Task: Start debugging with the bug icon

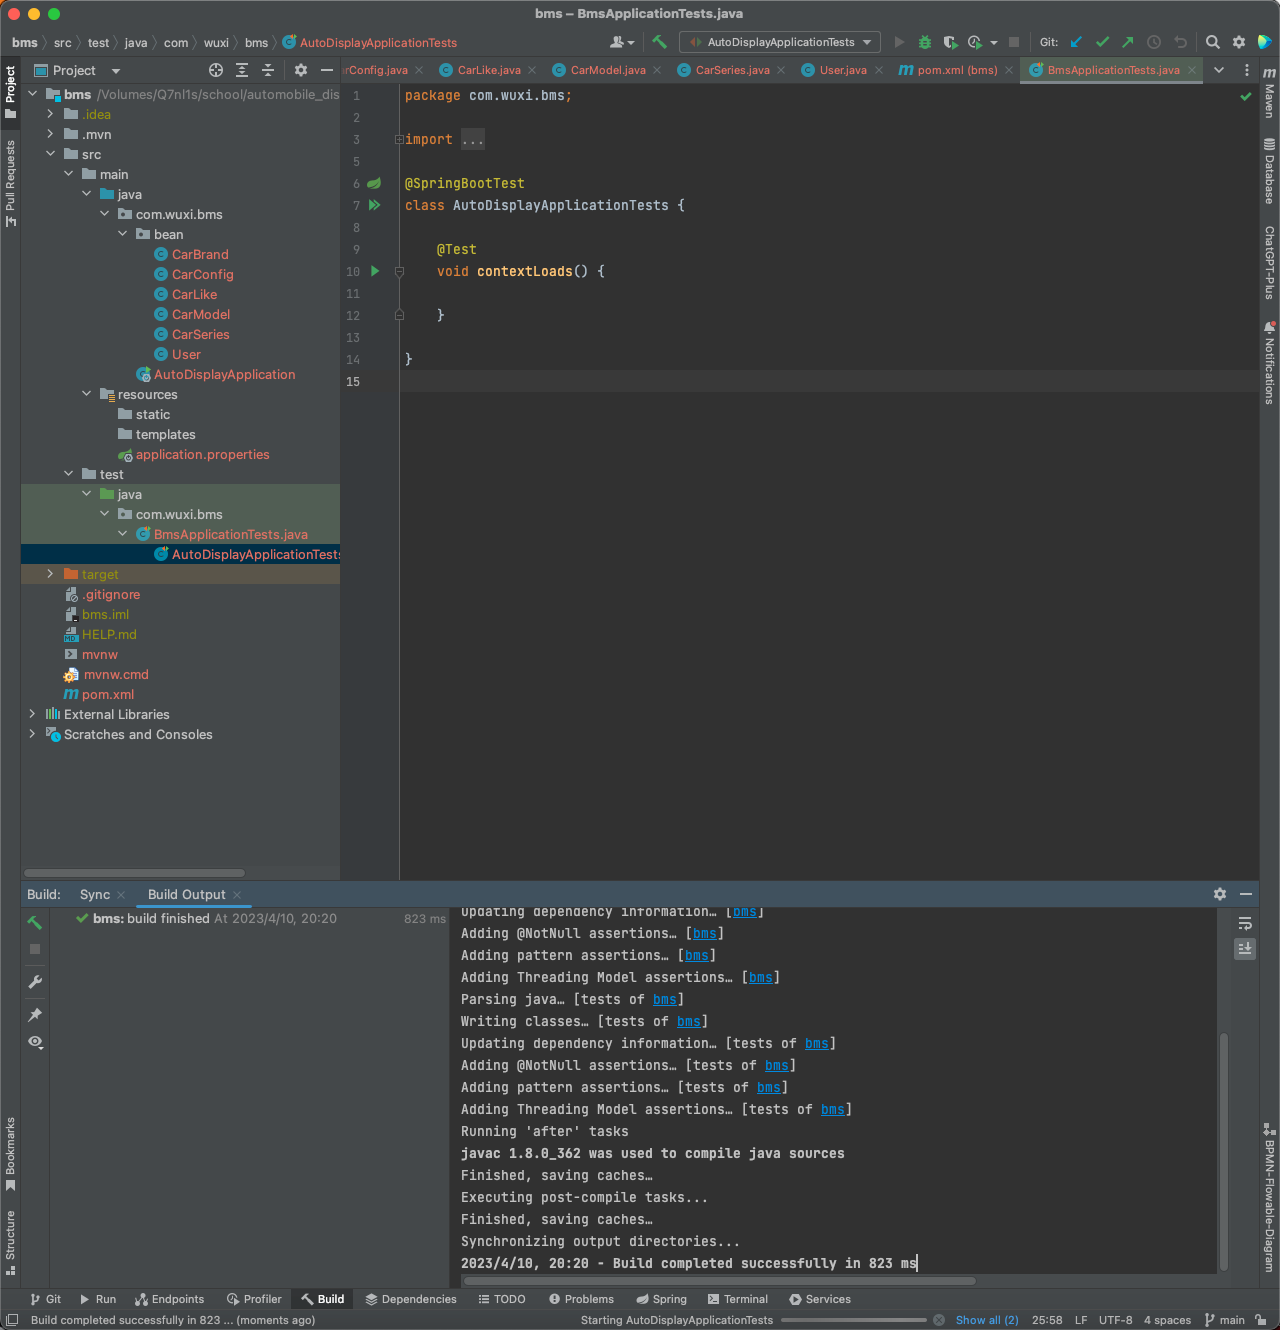Action: point(925,42)
